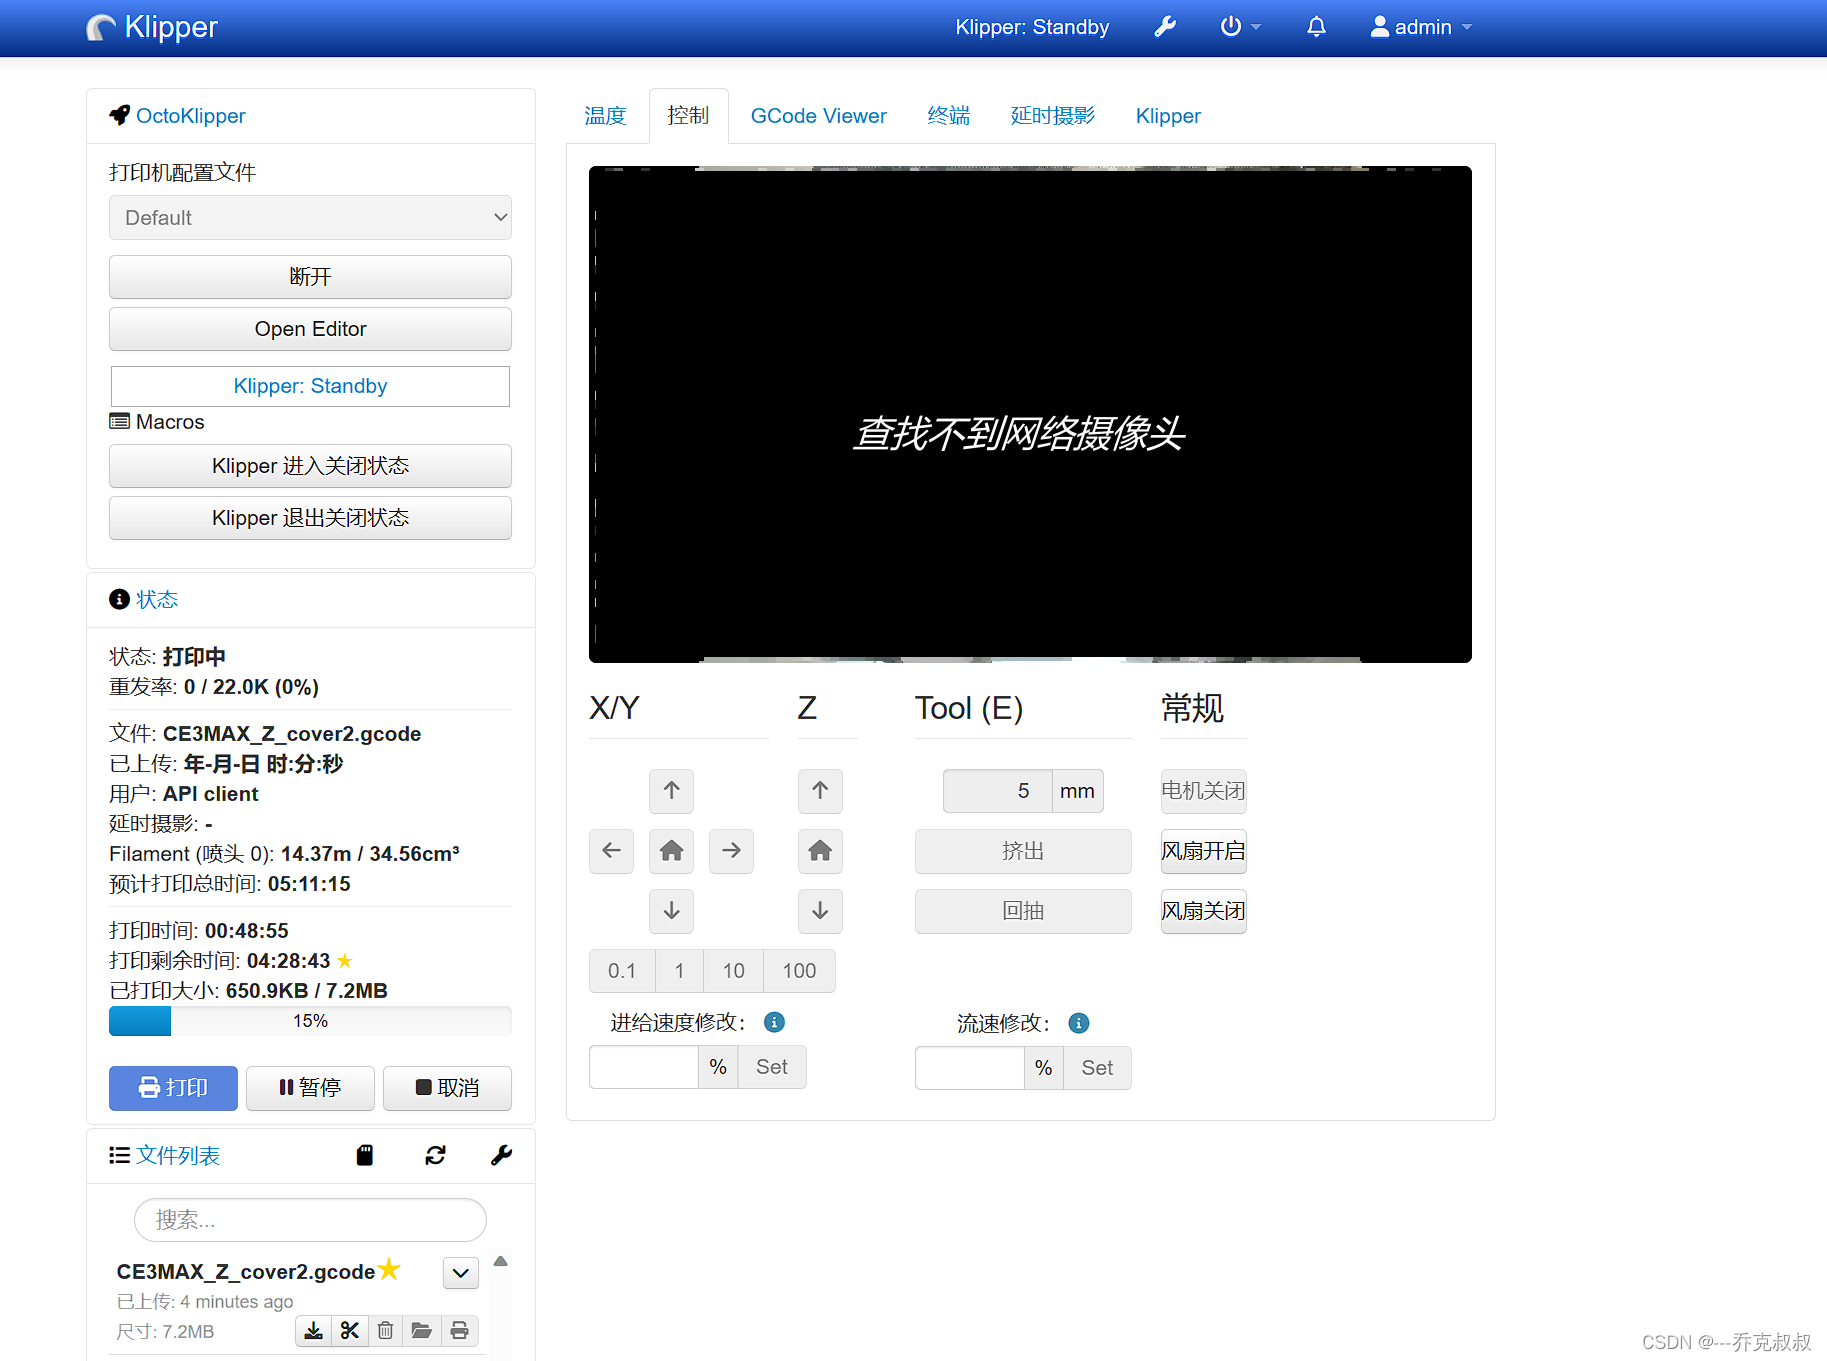Unfavorite CE3MAX_Z_cover2.gcode via its star
This screenshot has height=1361, width=1827.
point(389,1270)
